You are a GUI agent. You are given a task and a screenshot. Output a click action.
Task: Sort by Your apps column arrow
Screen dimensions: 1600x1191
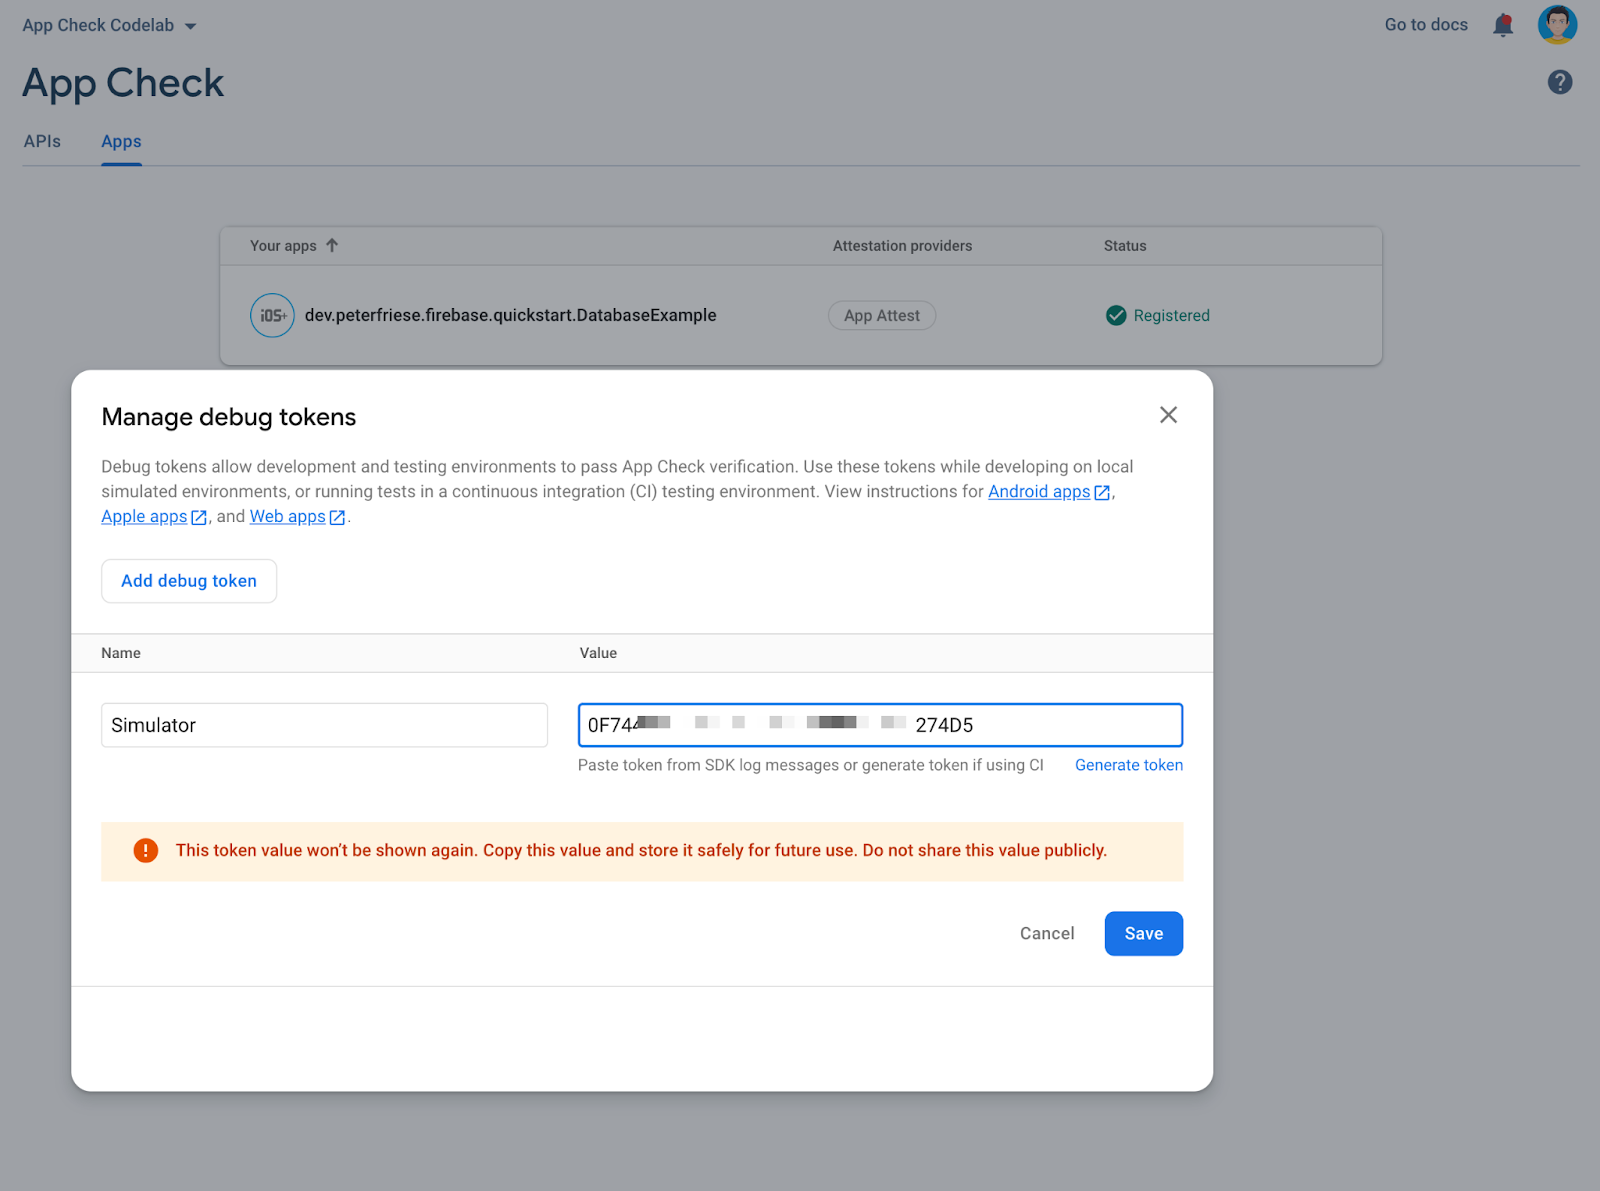pos(332,246)
